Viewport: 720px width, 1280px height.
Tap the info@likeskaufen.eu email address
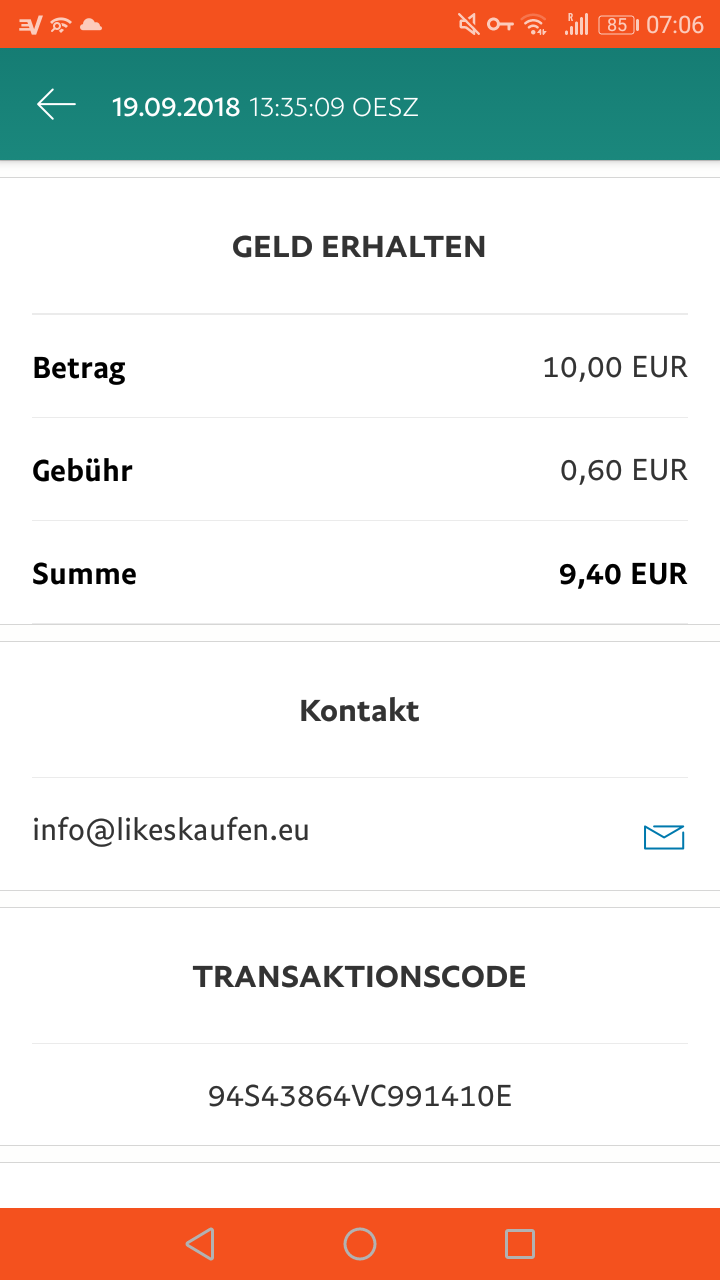pos(171,830)
